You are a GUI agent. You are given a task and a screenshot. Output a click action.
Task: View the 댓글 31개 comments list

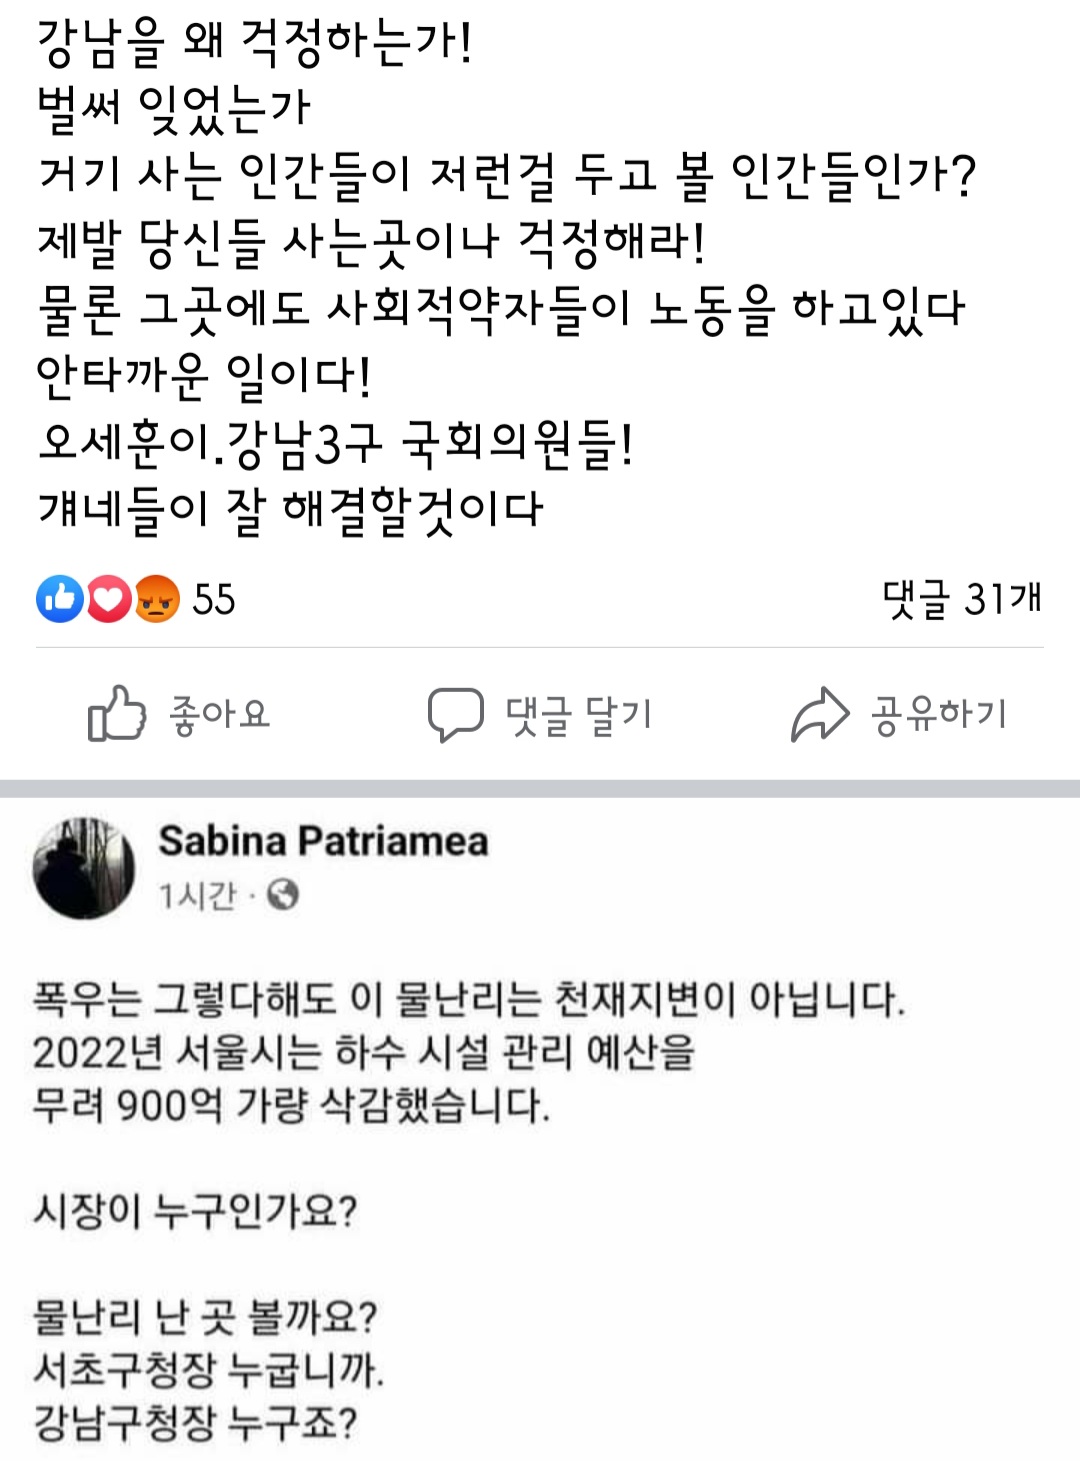pyautogui.click(x=962, y=599)
